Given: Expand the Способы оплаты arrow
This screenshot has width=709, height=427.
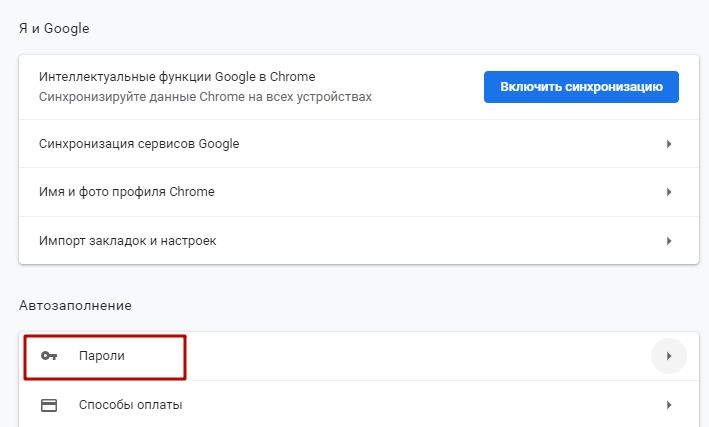Looking at the screenshot, I should click(x=668, y=405).
